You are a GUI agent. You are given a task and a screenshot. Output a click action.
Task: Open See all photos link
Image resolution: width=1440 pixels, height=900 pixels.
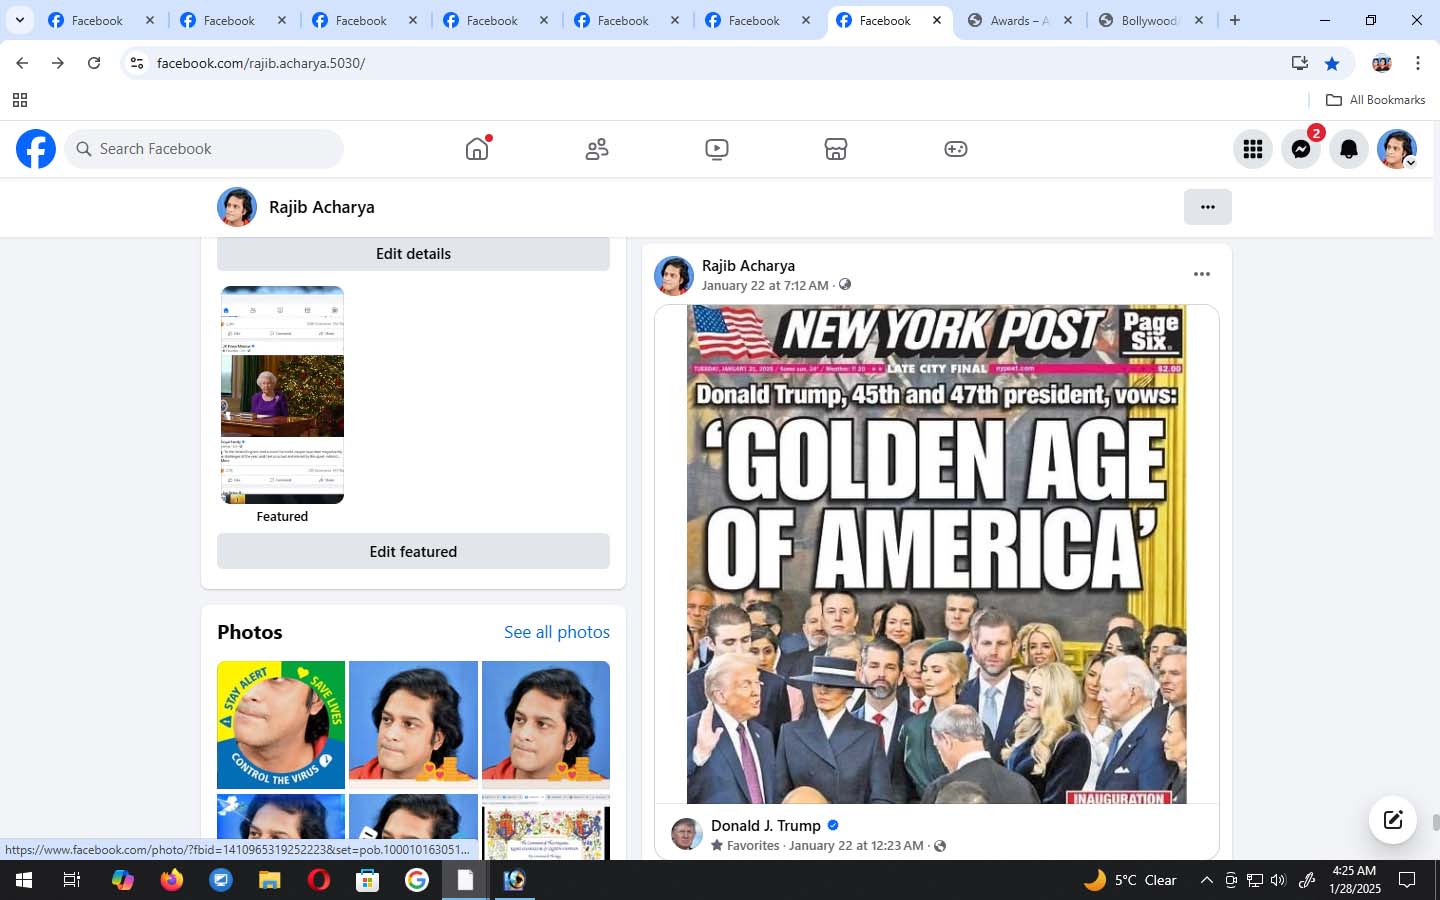(557, 632)
